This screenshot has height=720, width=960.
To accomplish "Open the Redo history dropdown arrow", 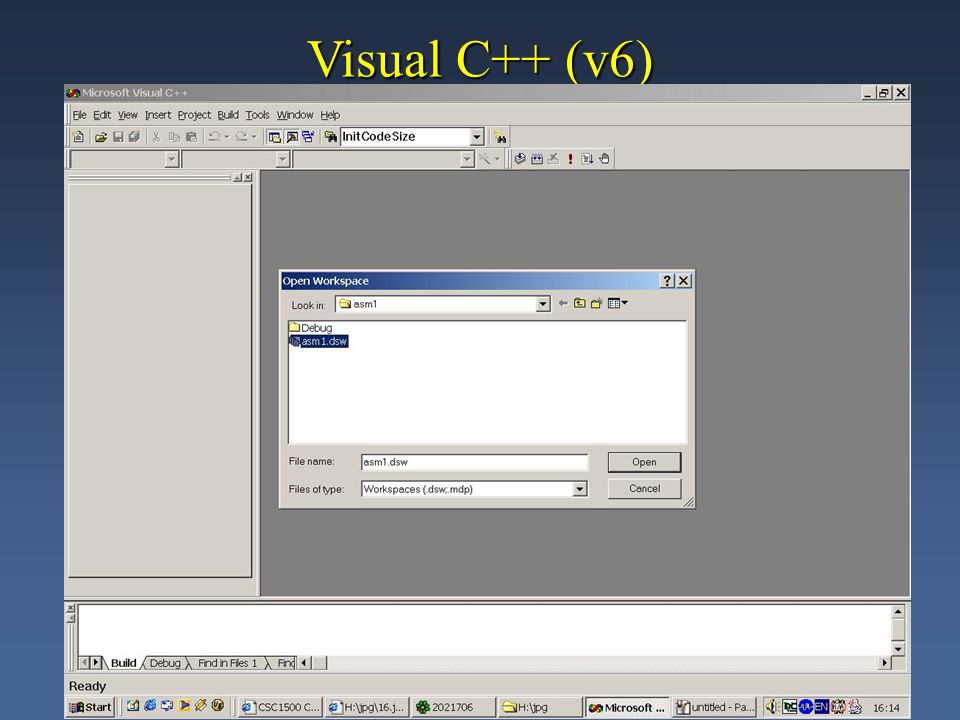I will click(253, 137).
